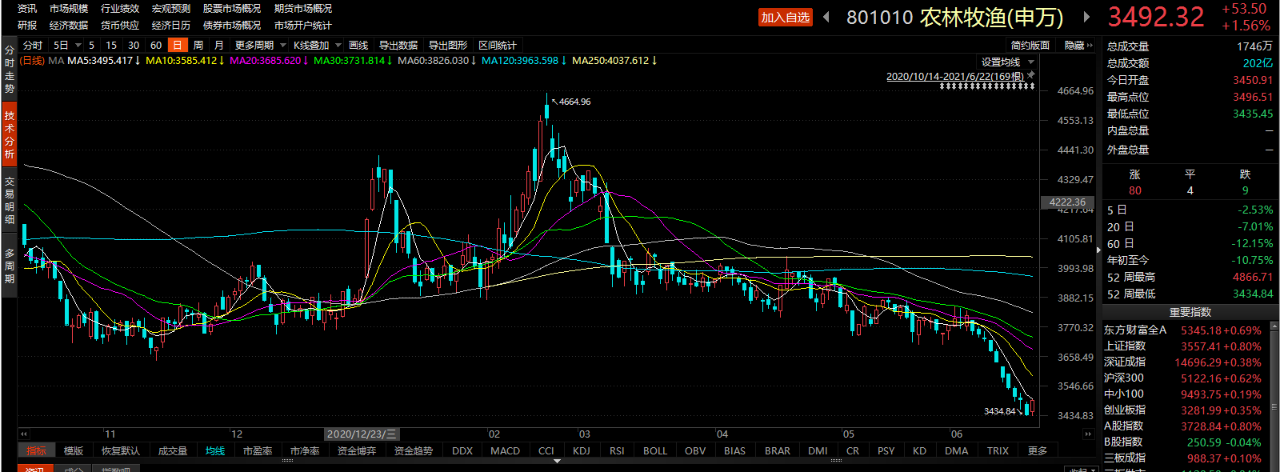Image resolution: width=1280 pixels, height=472 pixels.
Task: Click the pin icon beside the date range
Action: [1031, 75]
